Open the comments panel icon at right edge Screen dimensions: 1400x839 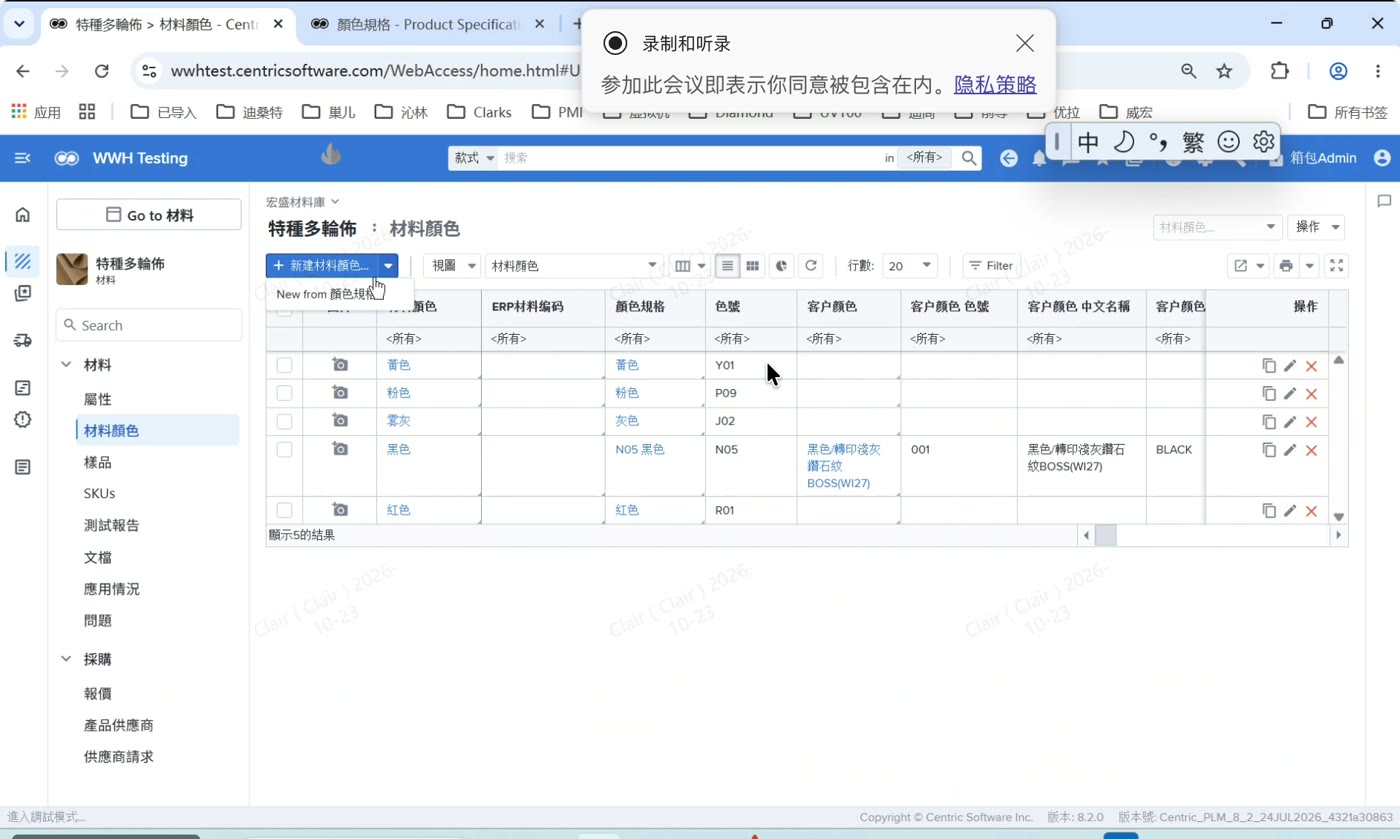[1384, 201]
